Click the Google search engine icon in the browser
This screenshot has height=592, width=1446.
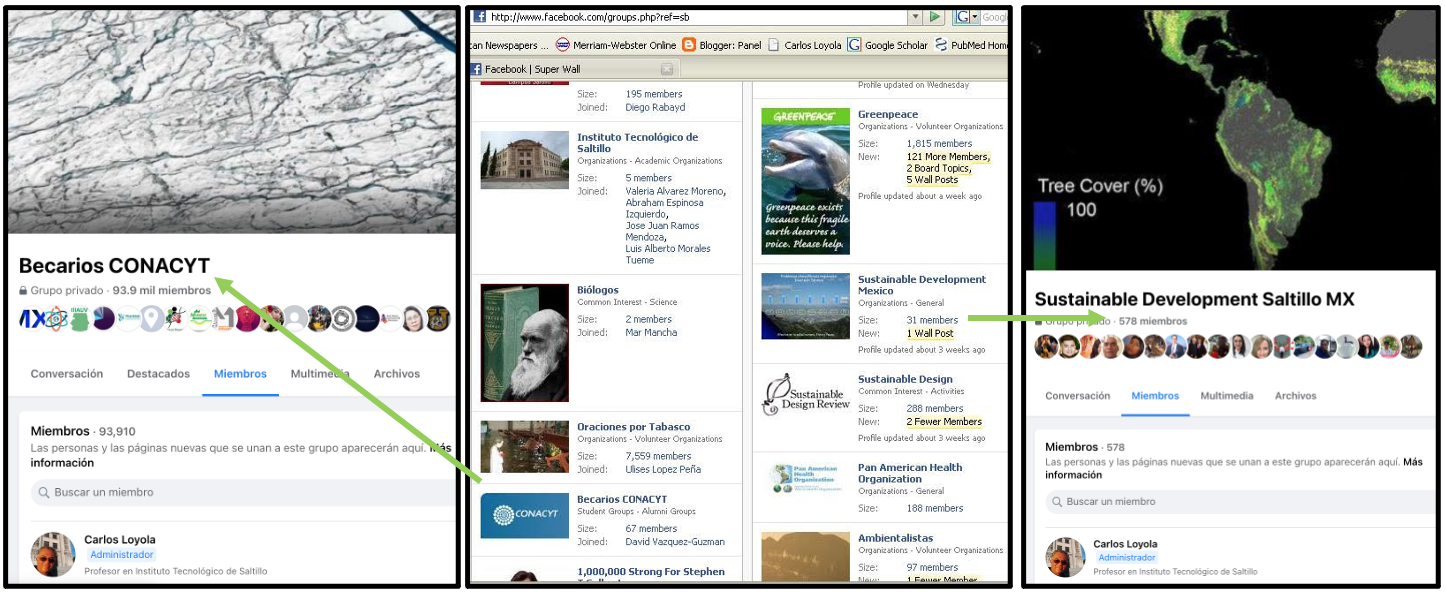[x=962, y=17]
